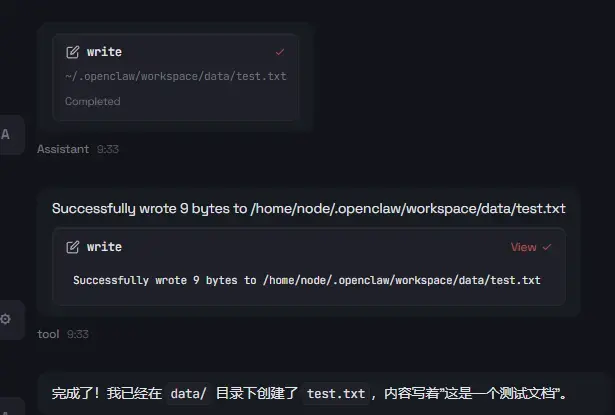Click the Assistant sender name
Viewport: 615px width, 415px height.
coord(63,149)
